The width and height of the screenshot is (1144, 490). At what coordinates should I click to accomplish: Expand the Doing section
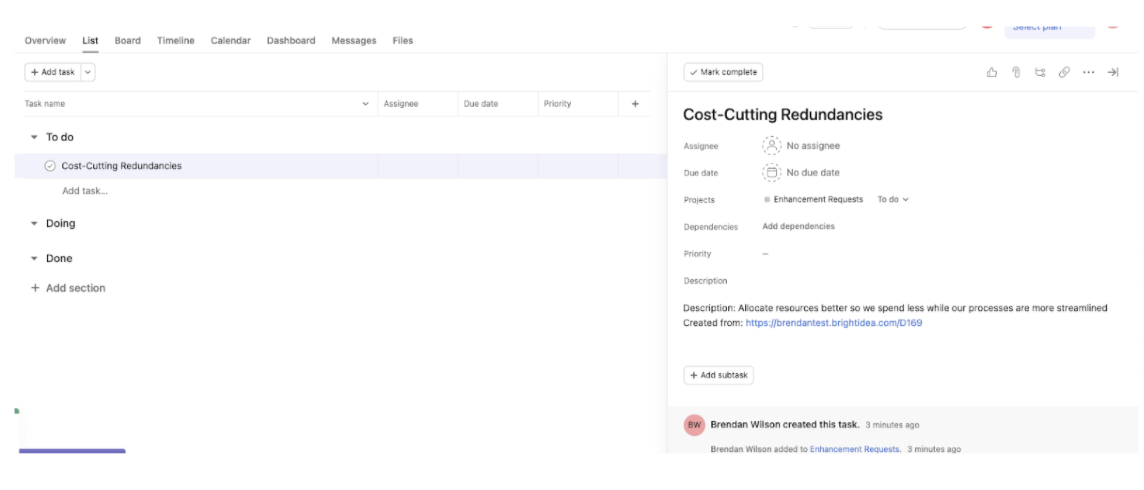point(34,224)
